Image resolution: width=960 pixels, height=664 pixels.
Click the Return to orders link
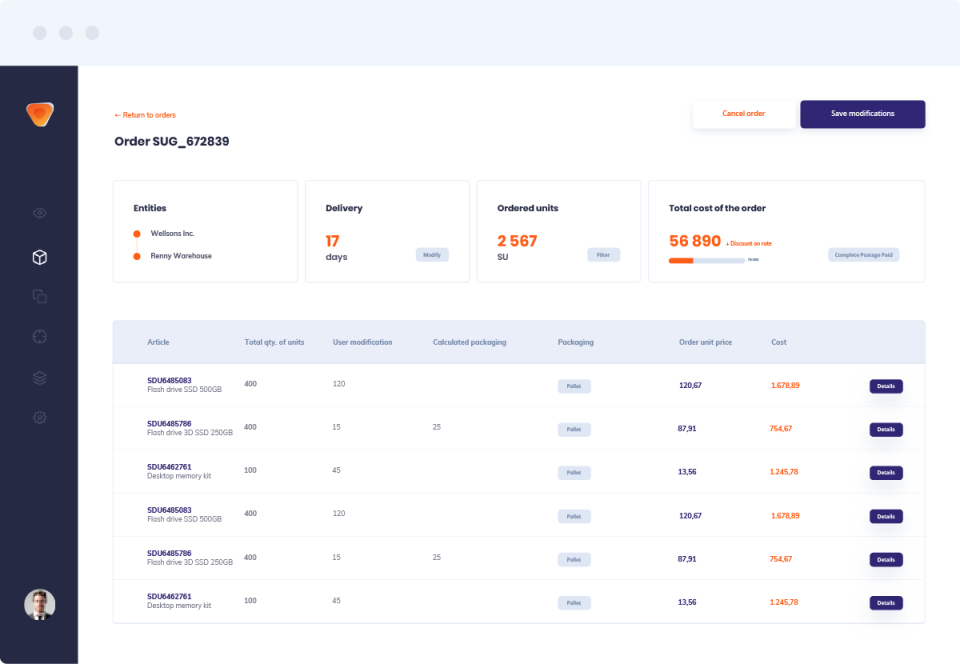(x=145, y=115)
